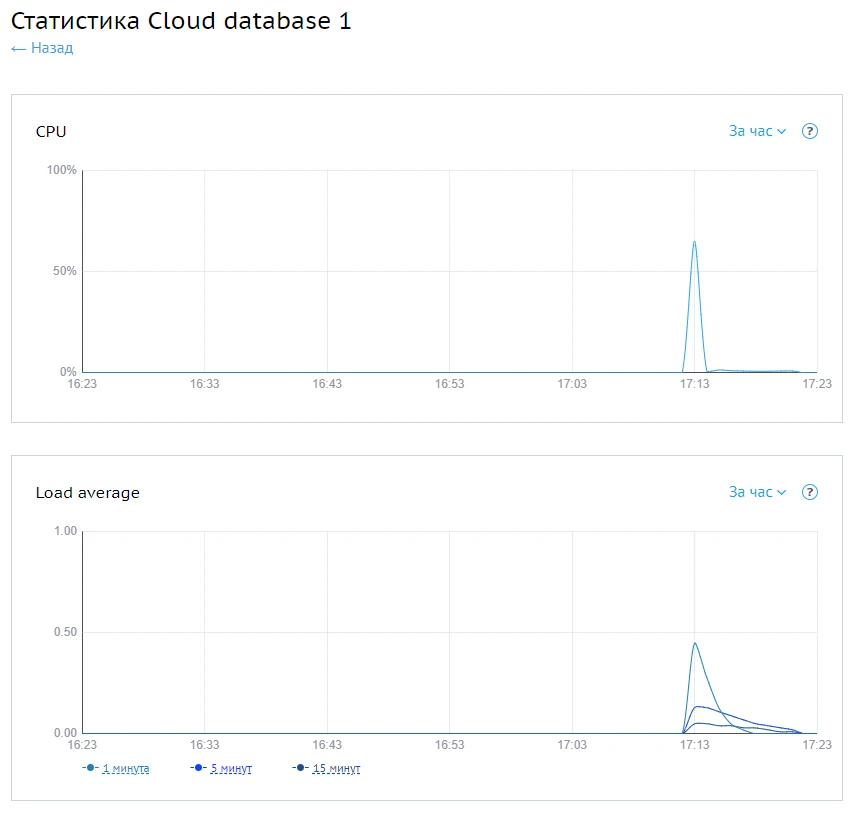
Task: Select the CPU spike peak near 17:13
Action: pos(694,241)
